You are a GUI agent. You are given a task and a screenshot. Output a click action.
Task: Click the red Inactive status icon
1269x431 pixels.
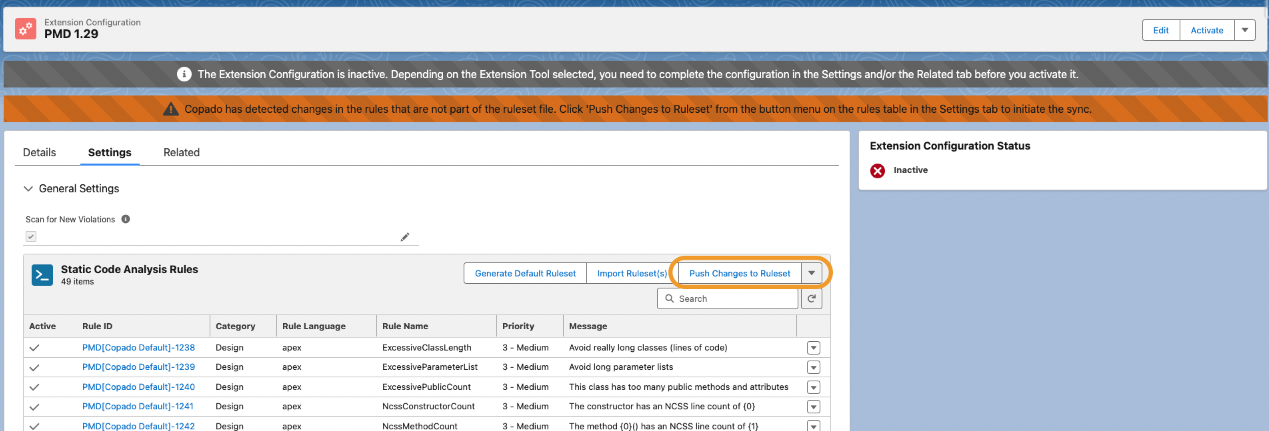pyautogui.click(x=878, y=171)
